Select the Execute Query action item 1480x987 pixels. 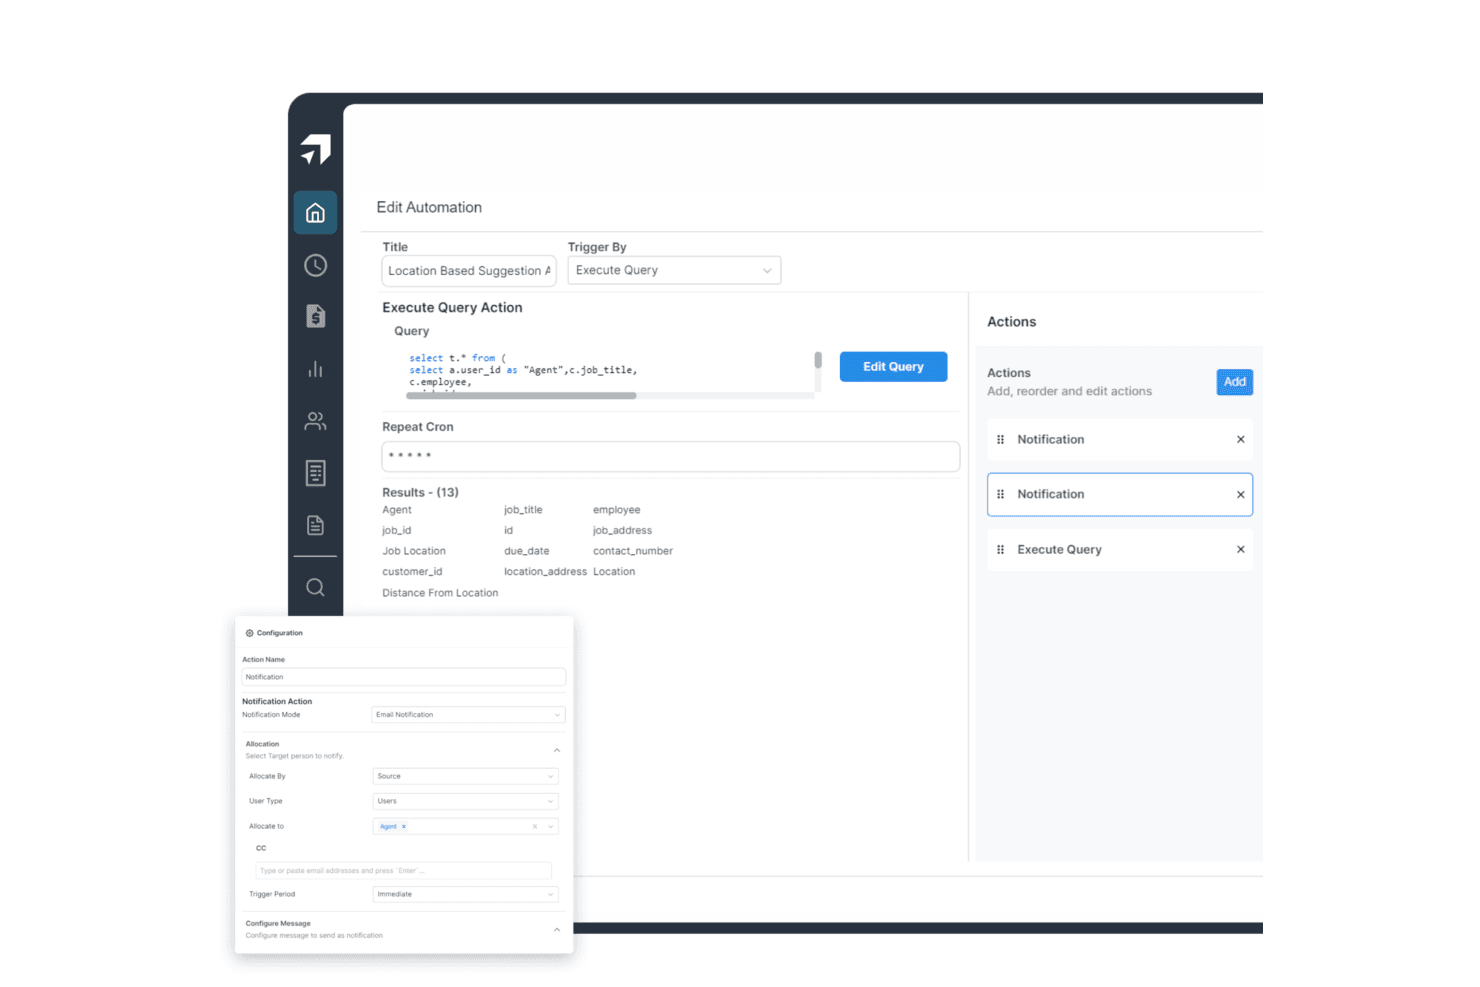point(1119,549)
